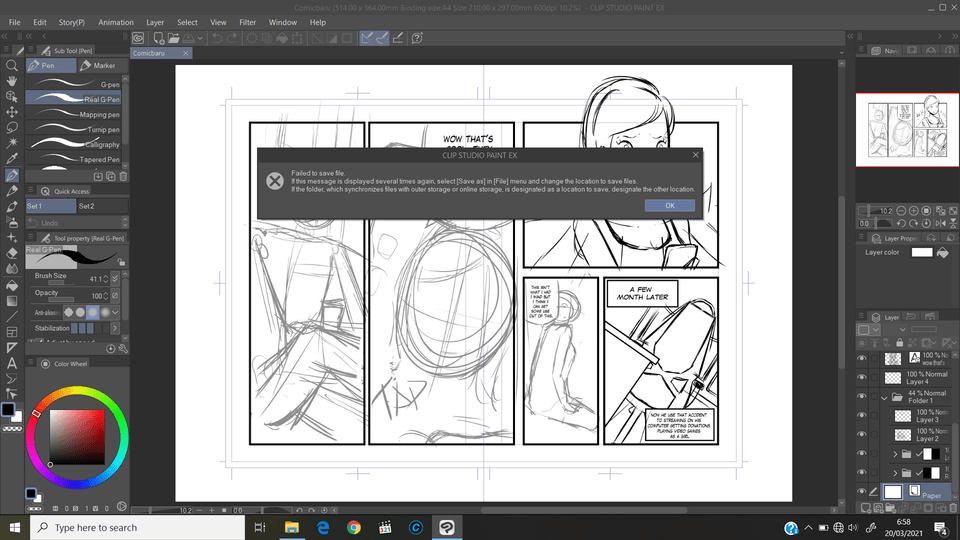
Task: Create a new document from toolbar
Action: click(x=159, y=38)
